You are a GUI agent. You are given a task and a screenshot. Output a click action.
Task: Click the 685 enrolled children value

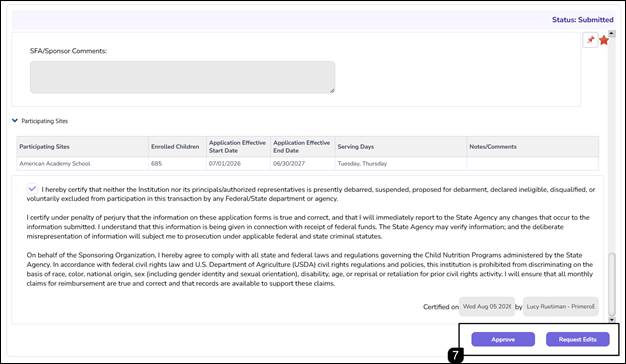point(156,163)
